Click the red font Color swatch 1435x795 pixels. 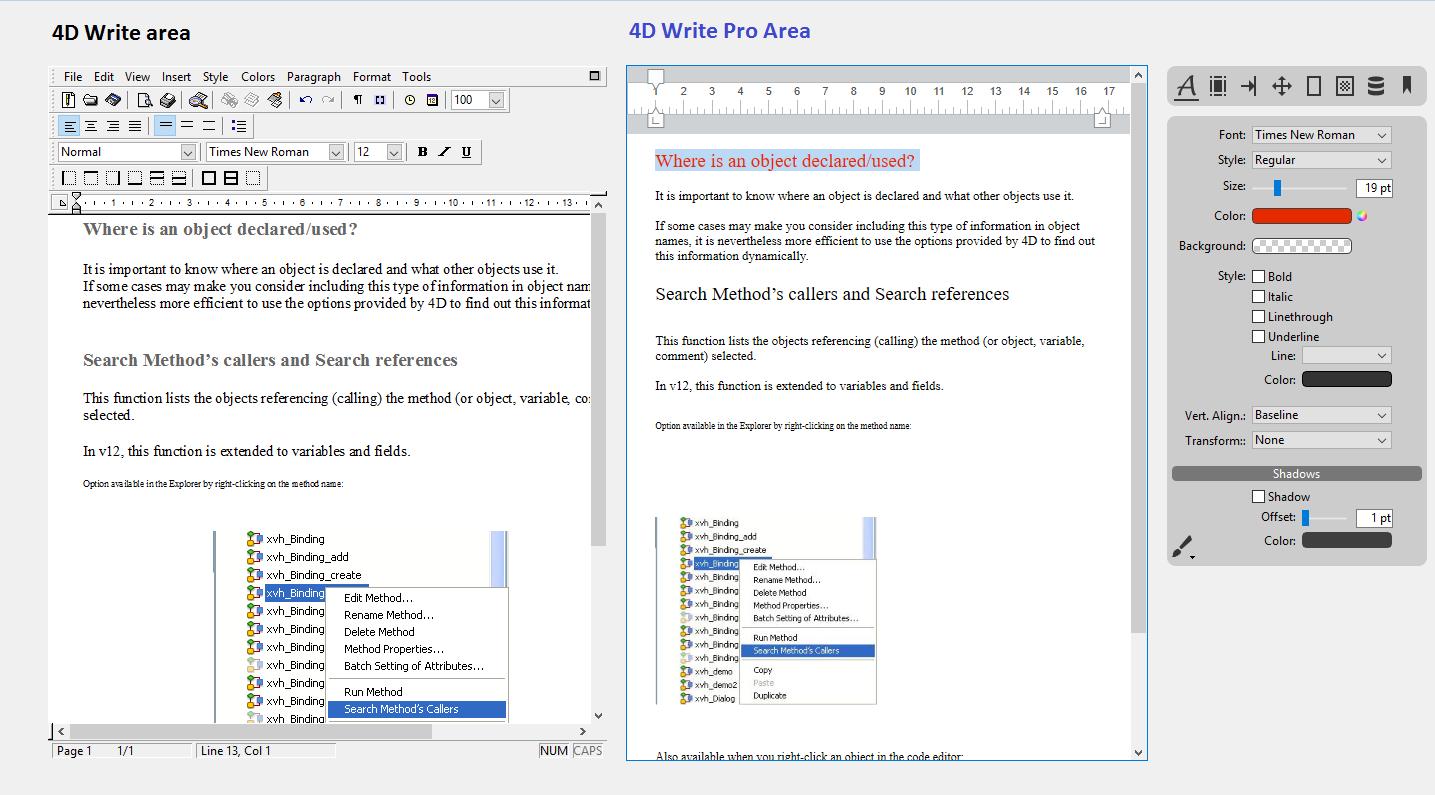[x=1301, y=216]
